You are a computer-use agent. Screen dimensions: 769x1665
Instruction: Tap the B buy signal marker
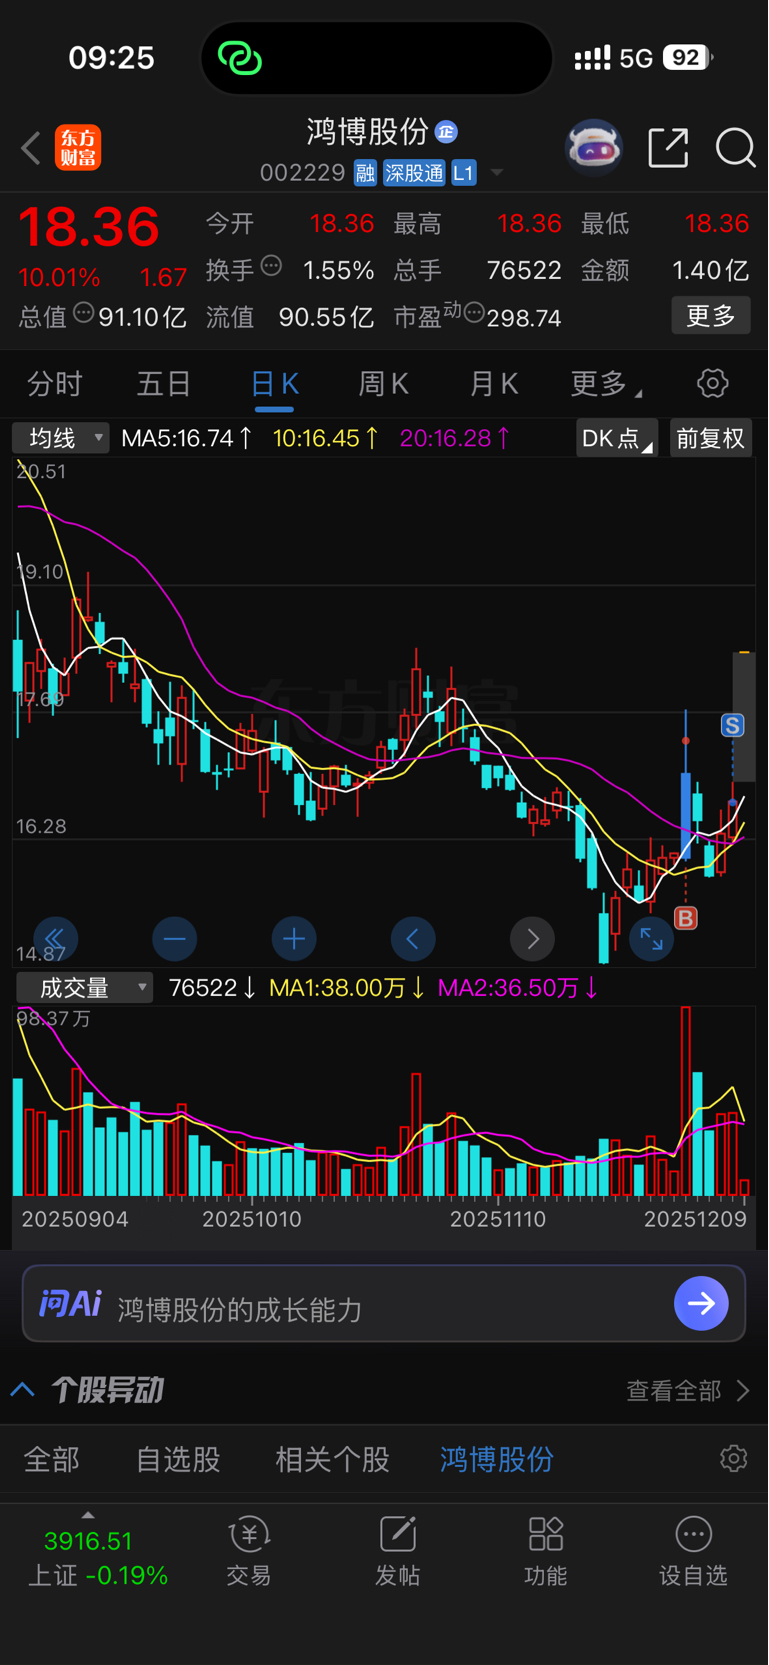686,918
